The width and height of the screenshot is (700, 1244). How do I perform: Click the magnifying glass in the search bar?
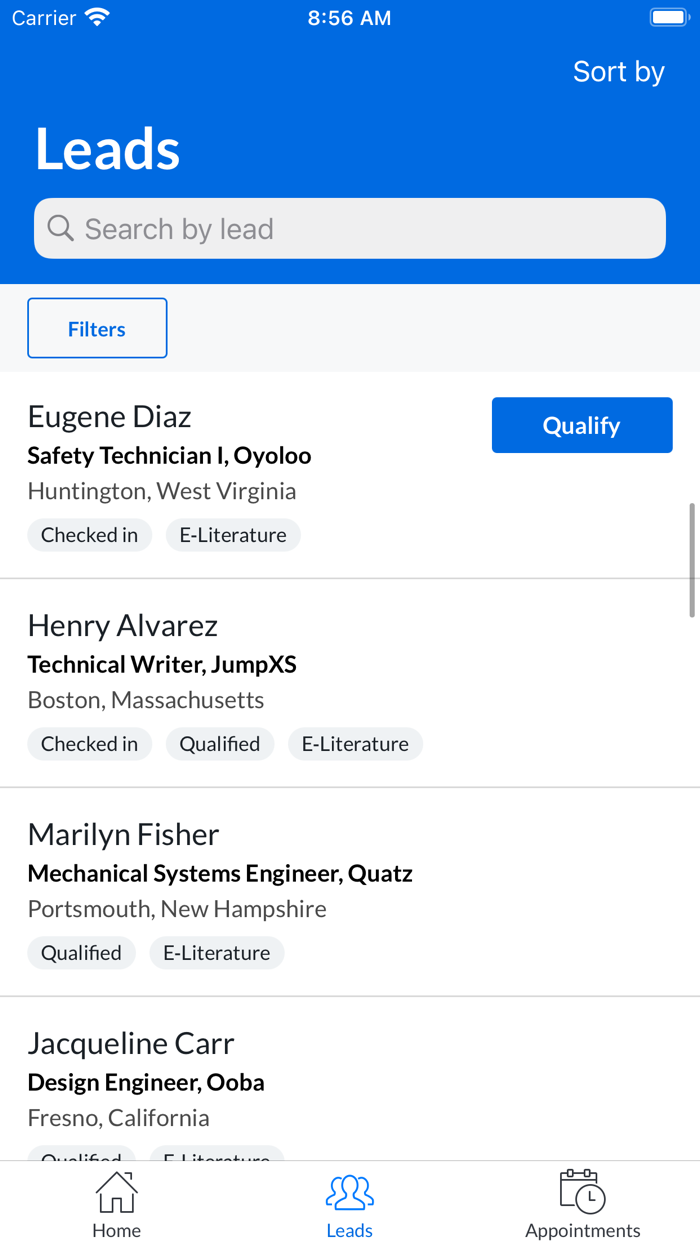coord(60,228)
